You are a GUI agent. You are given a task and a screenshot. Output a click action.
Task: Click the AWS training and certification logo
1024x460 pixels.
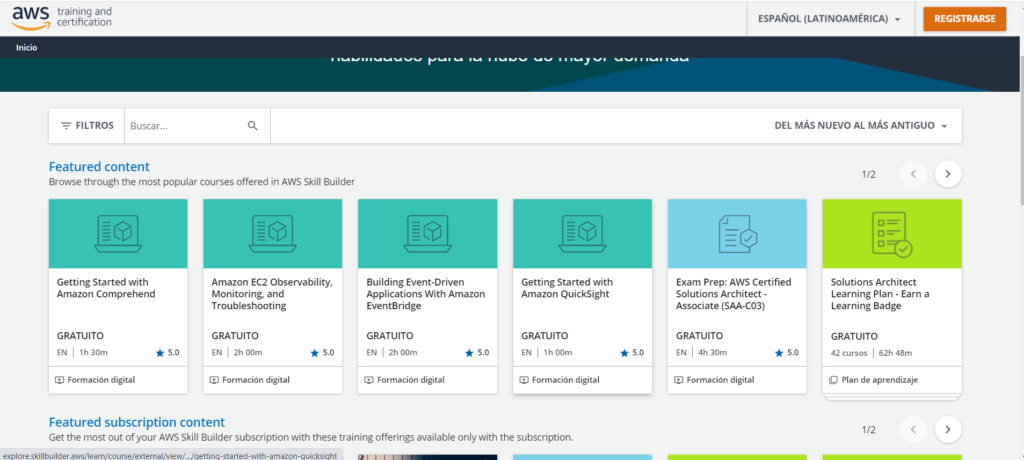pyautogui.click(x=63, y=17)
